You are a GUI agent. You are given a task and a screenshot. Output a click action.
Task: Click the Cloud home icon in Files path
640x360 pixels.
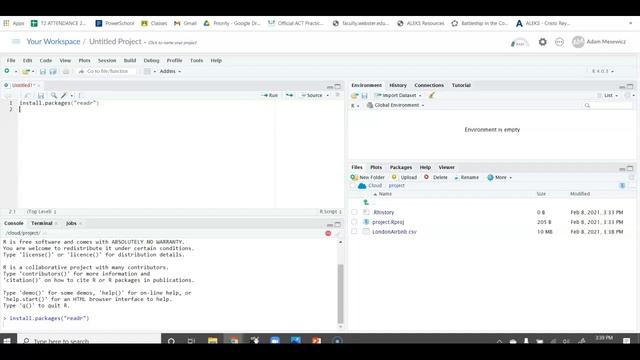pyautogui.click(x=362, y=186)
